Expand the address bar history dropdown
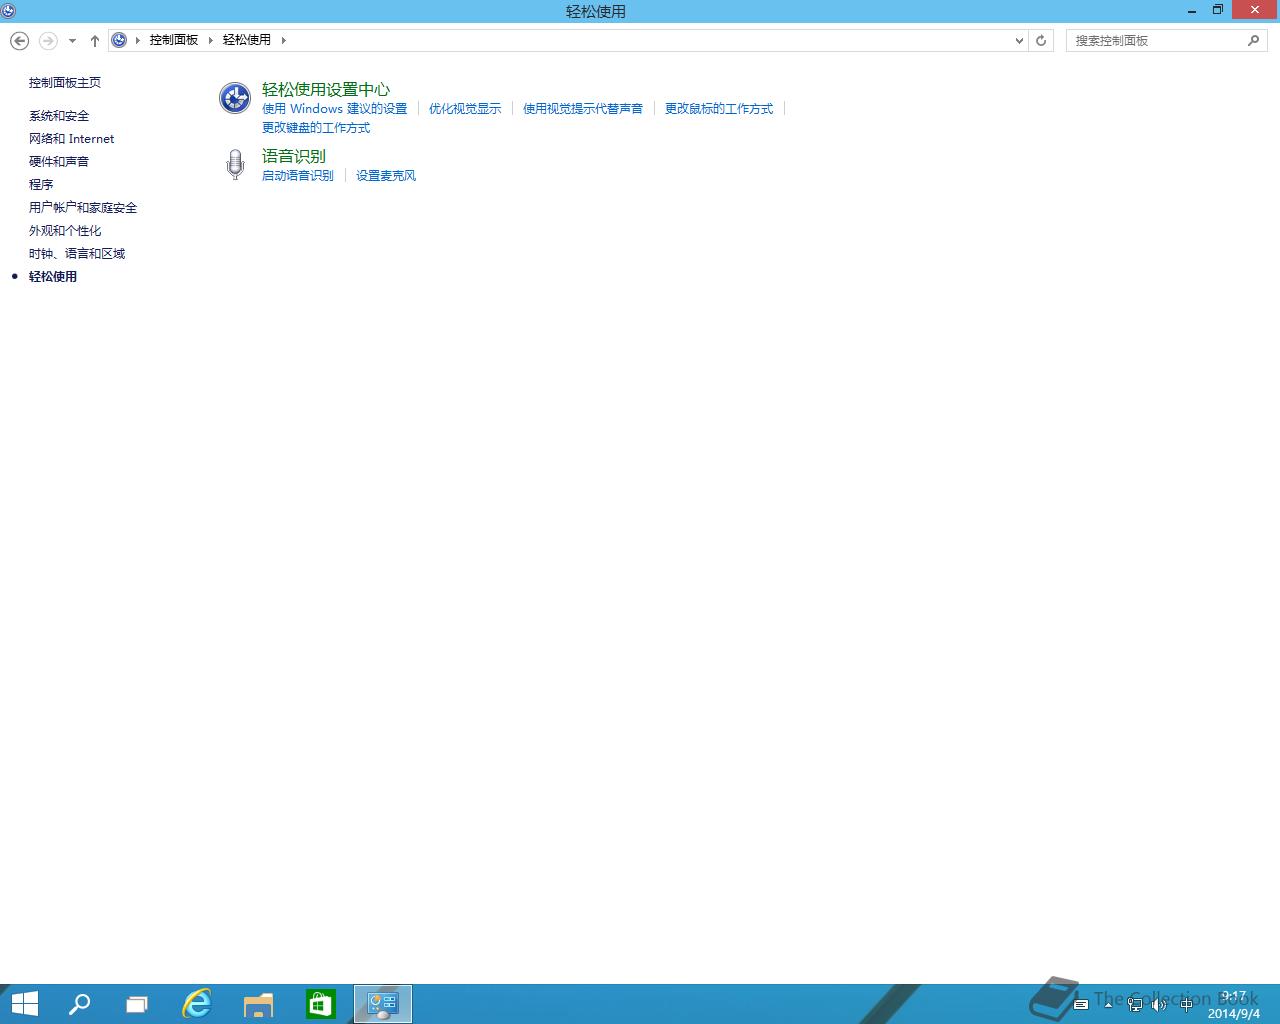1280x1024 pixels. coord(1019,40)
